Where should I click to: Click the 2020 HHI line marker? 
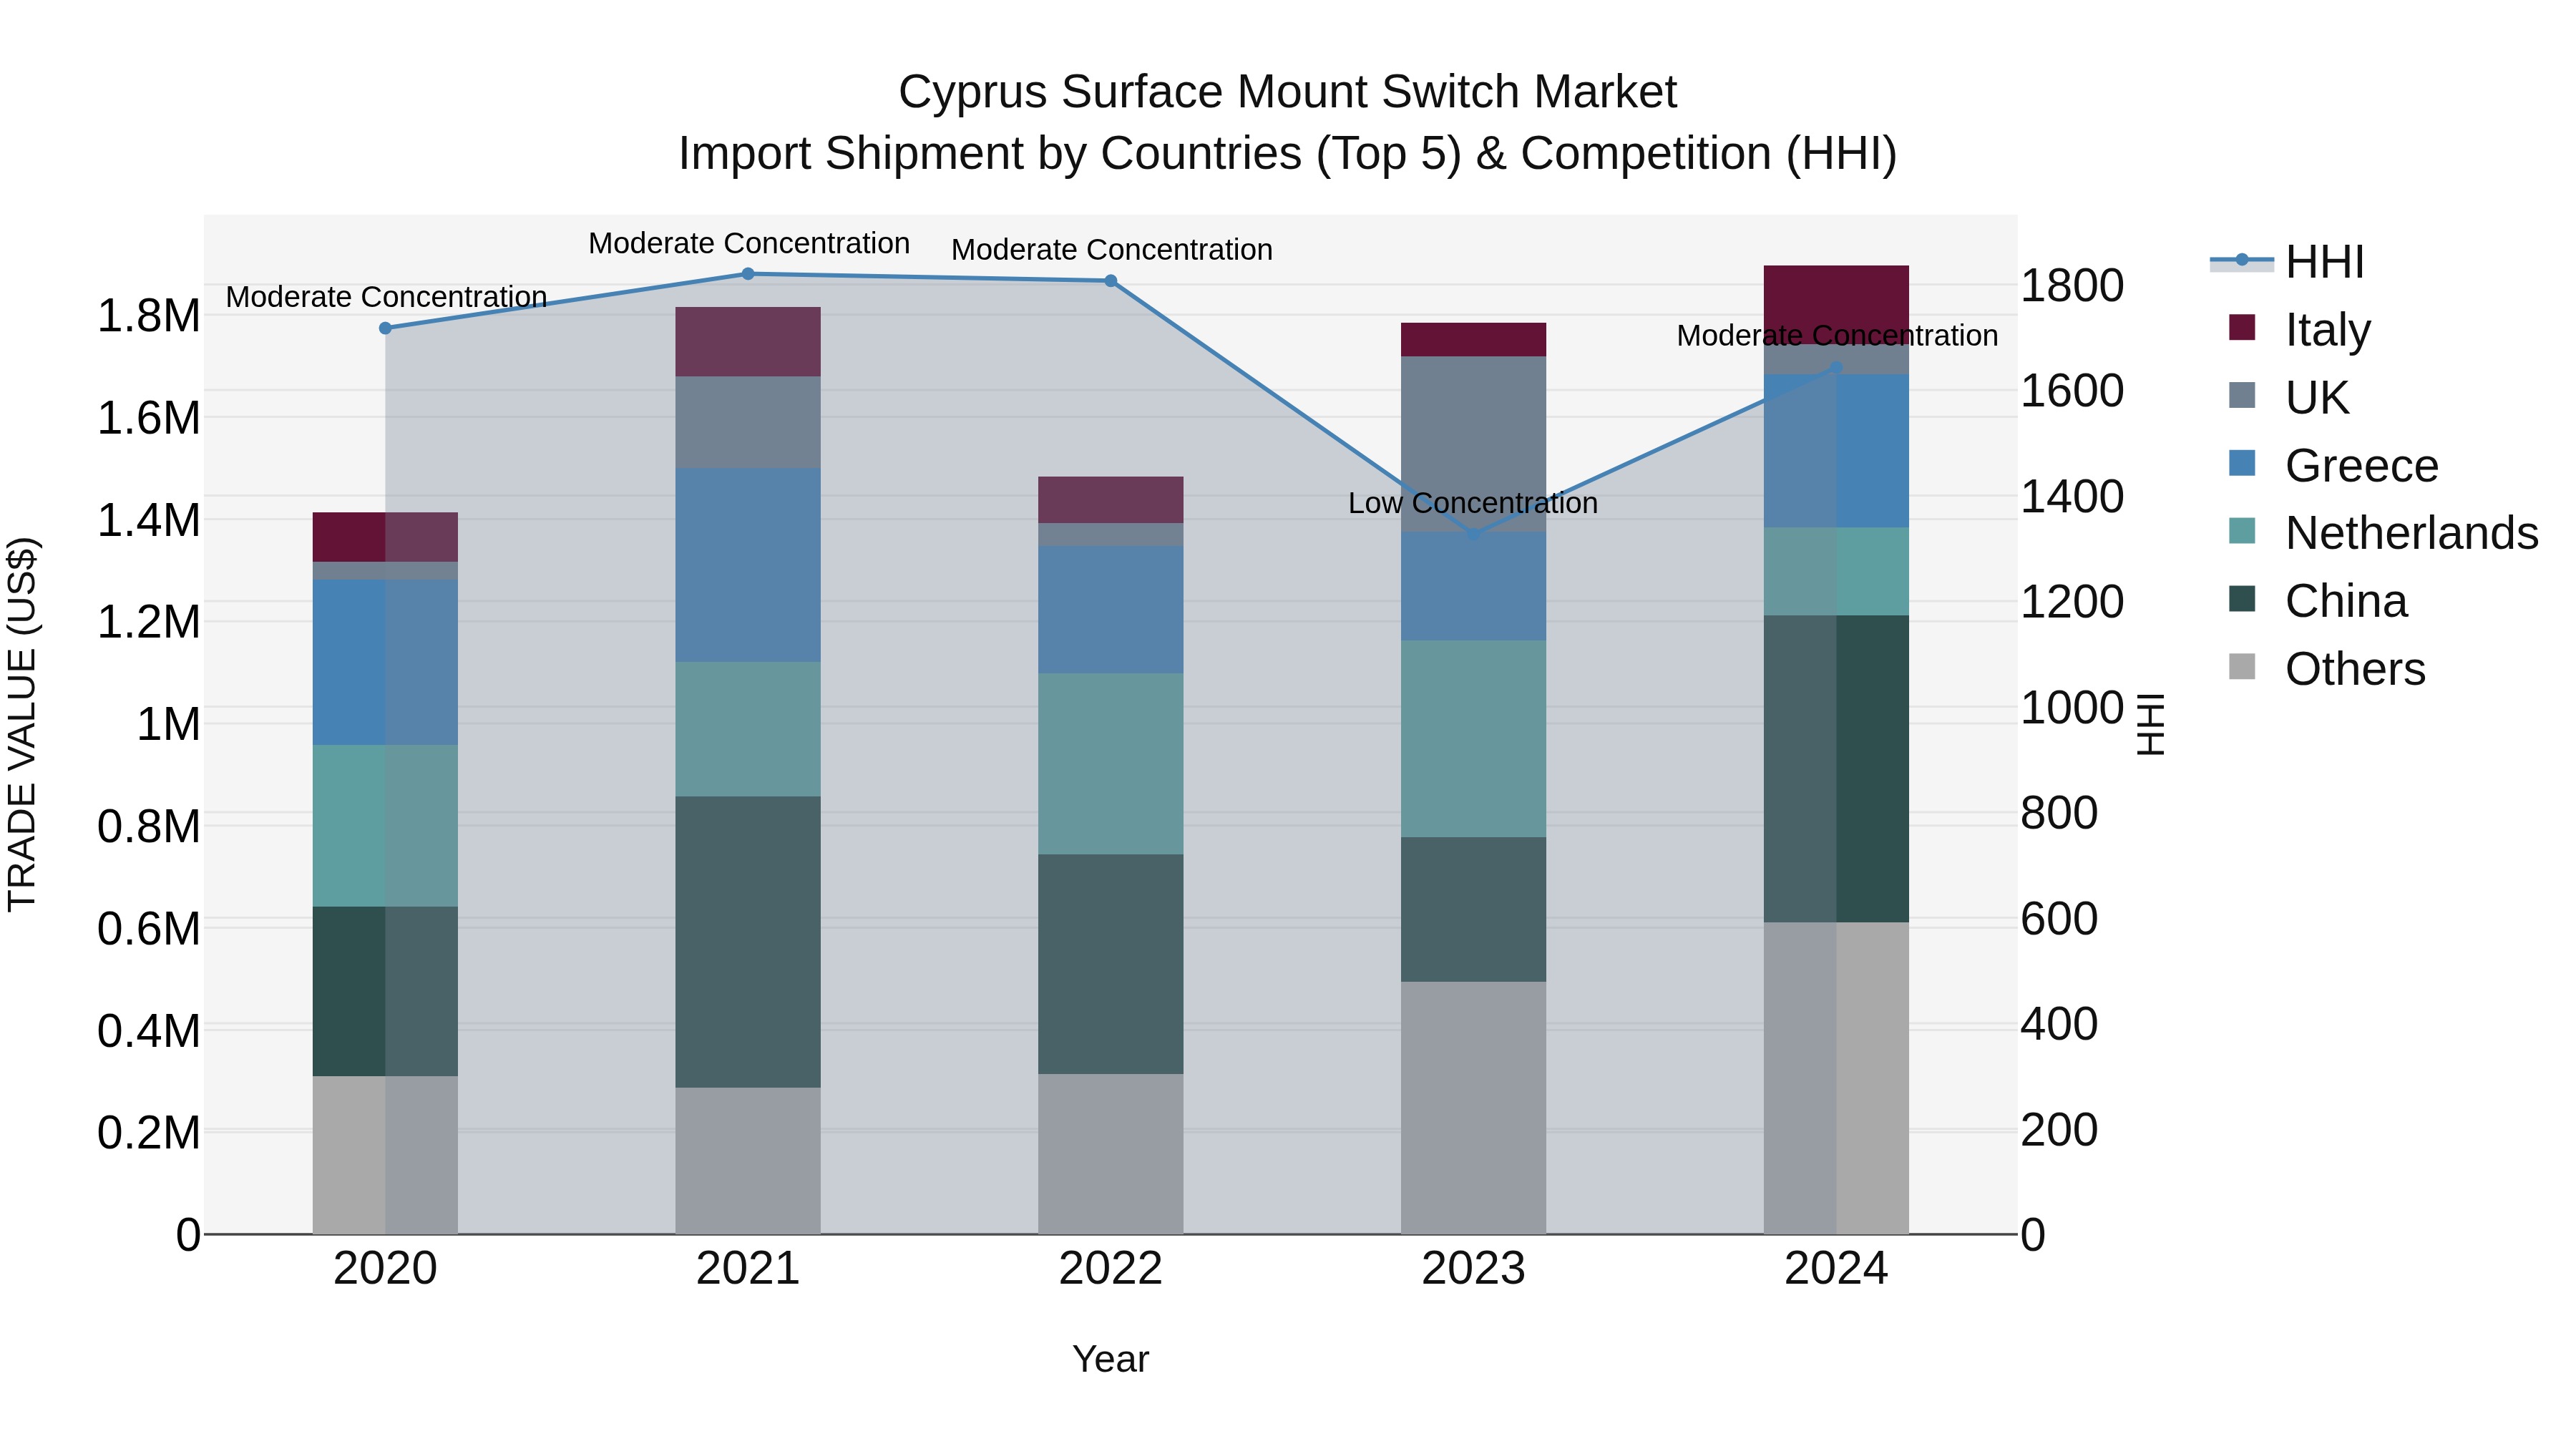coord(385,328)
